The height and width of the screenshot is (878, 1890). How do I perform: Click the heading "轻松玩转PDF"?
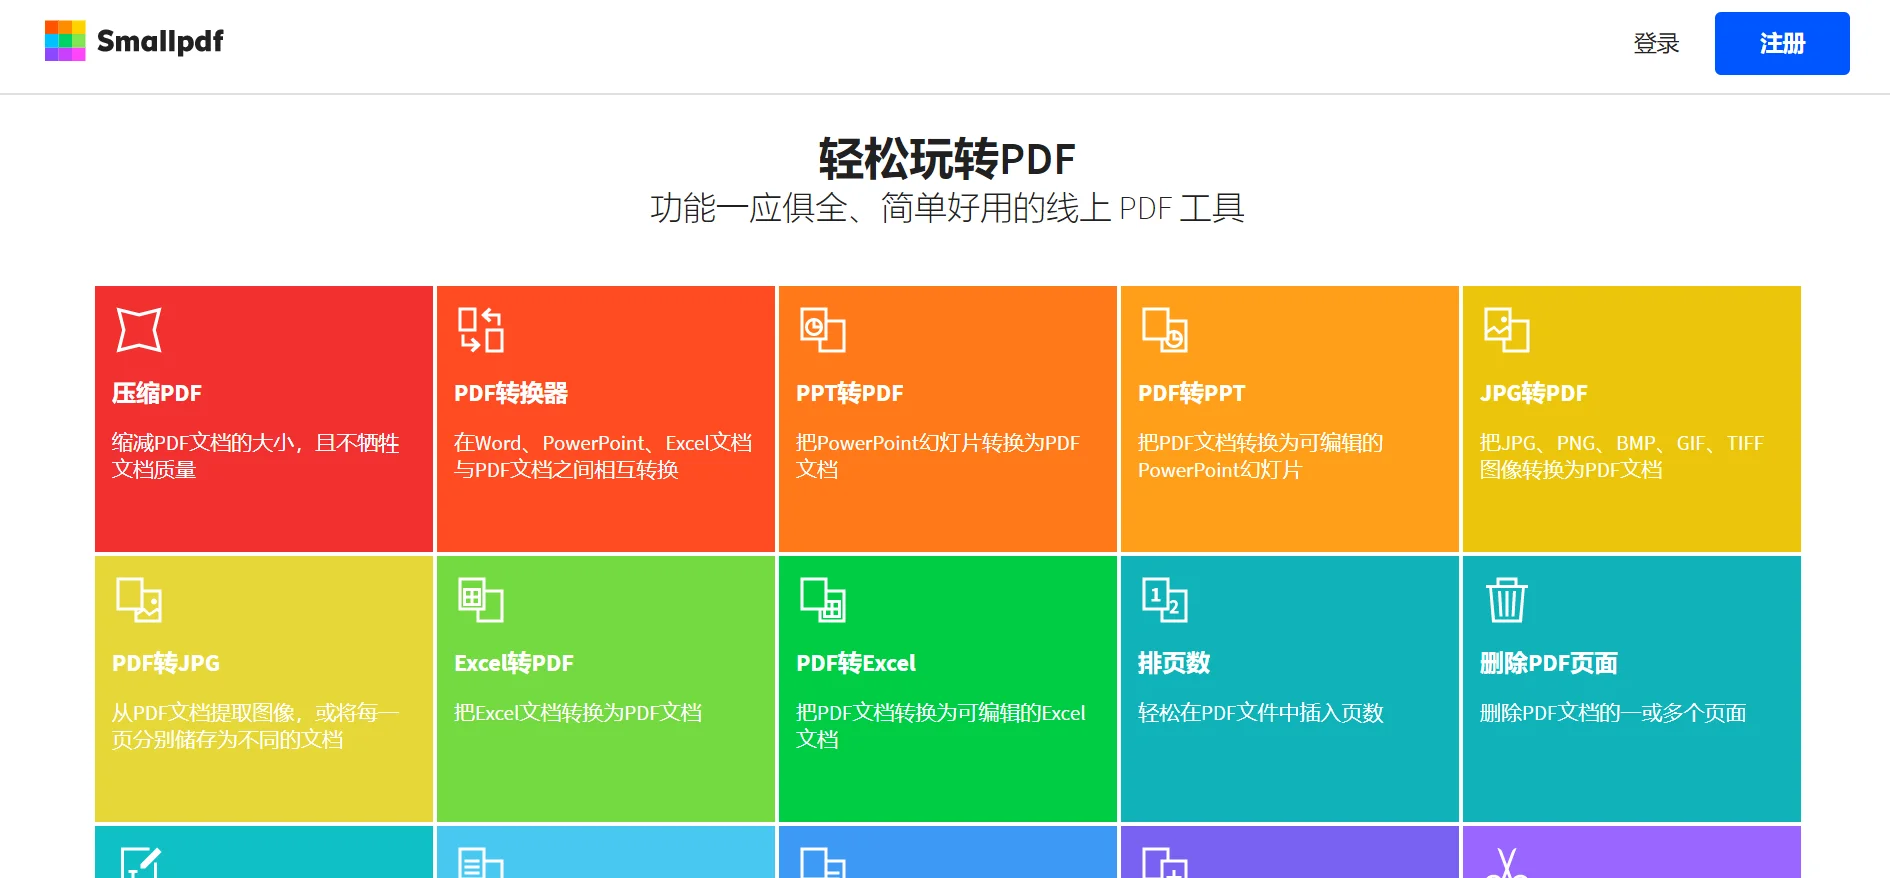[x=947, y=159]
